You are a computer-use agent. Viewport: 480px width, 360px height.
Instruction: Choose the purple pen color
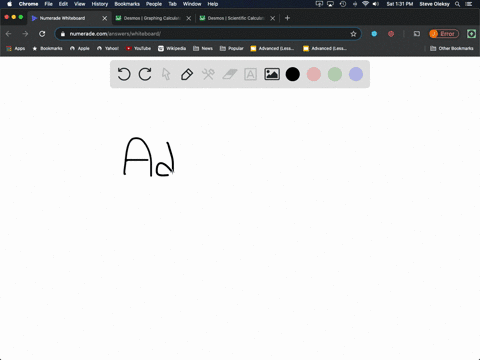pos(356,74)
